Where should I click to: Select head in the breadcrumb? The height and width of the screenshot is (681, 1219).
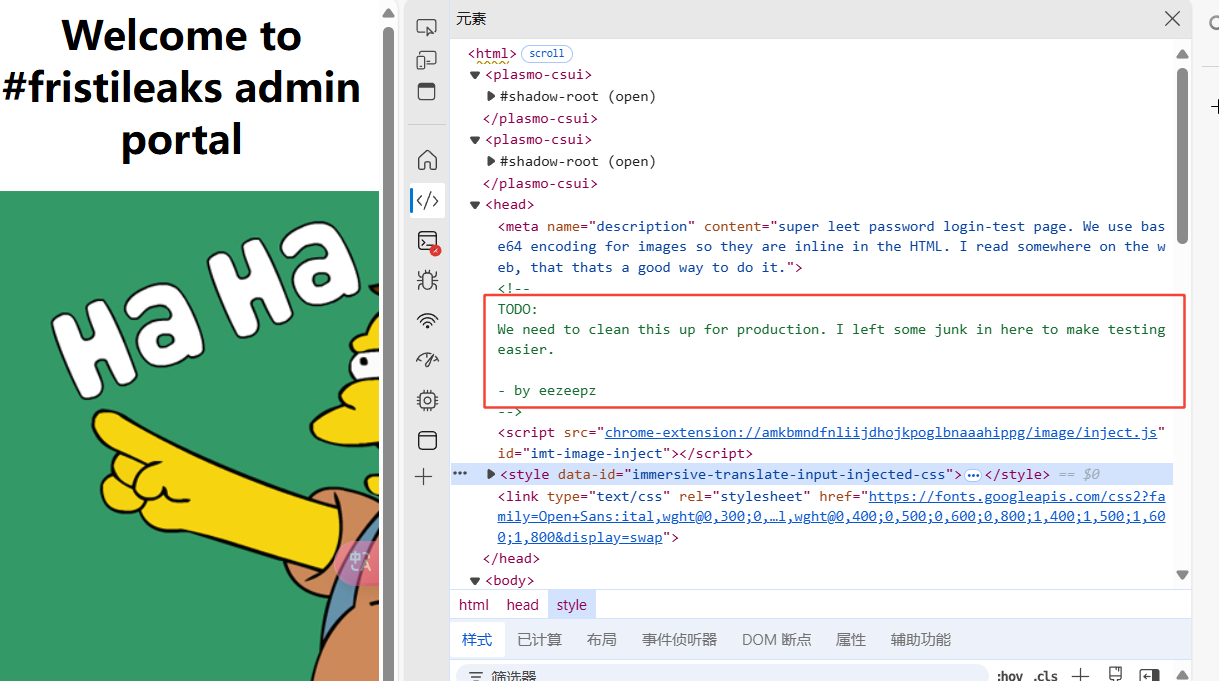pos(522,605)
